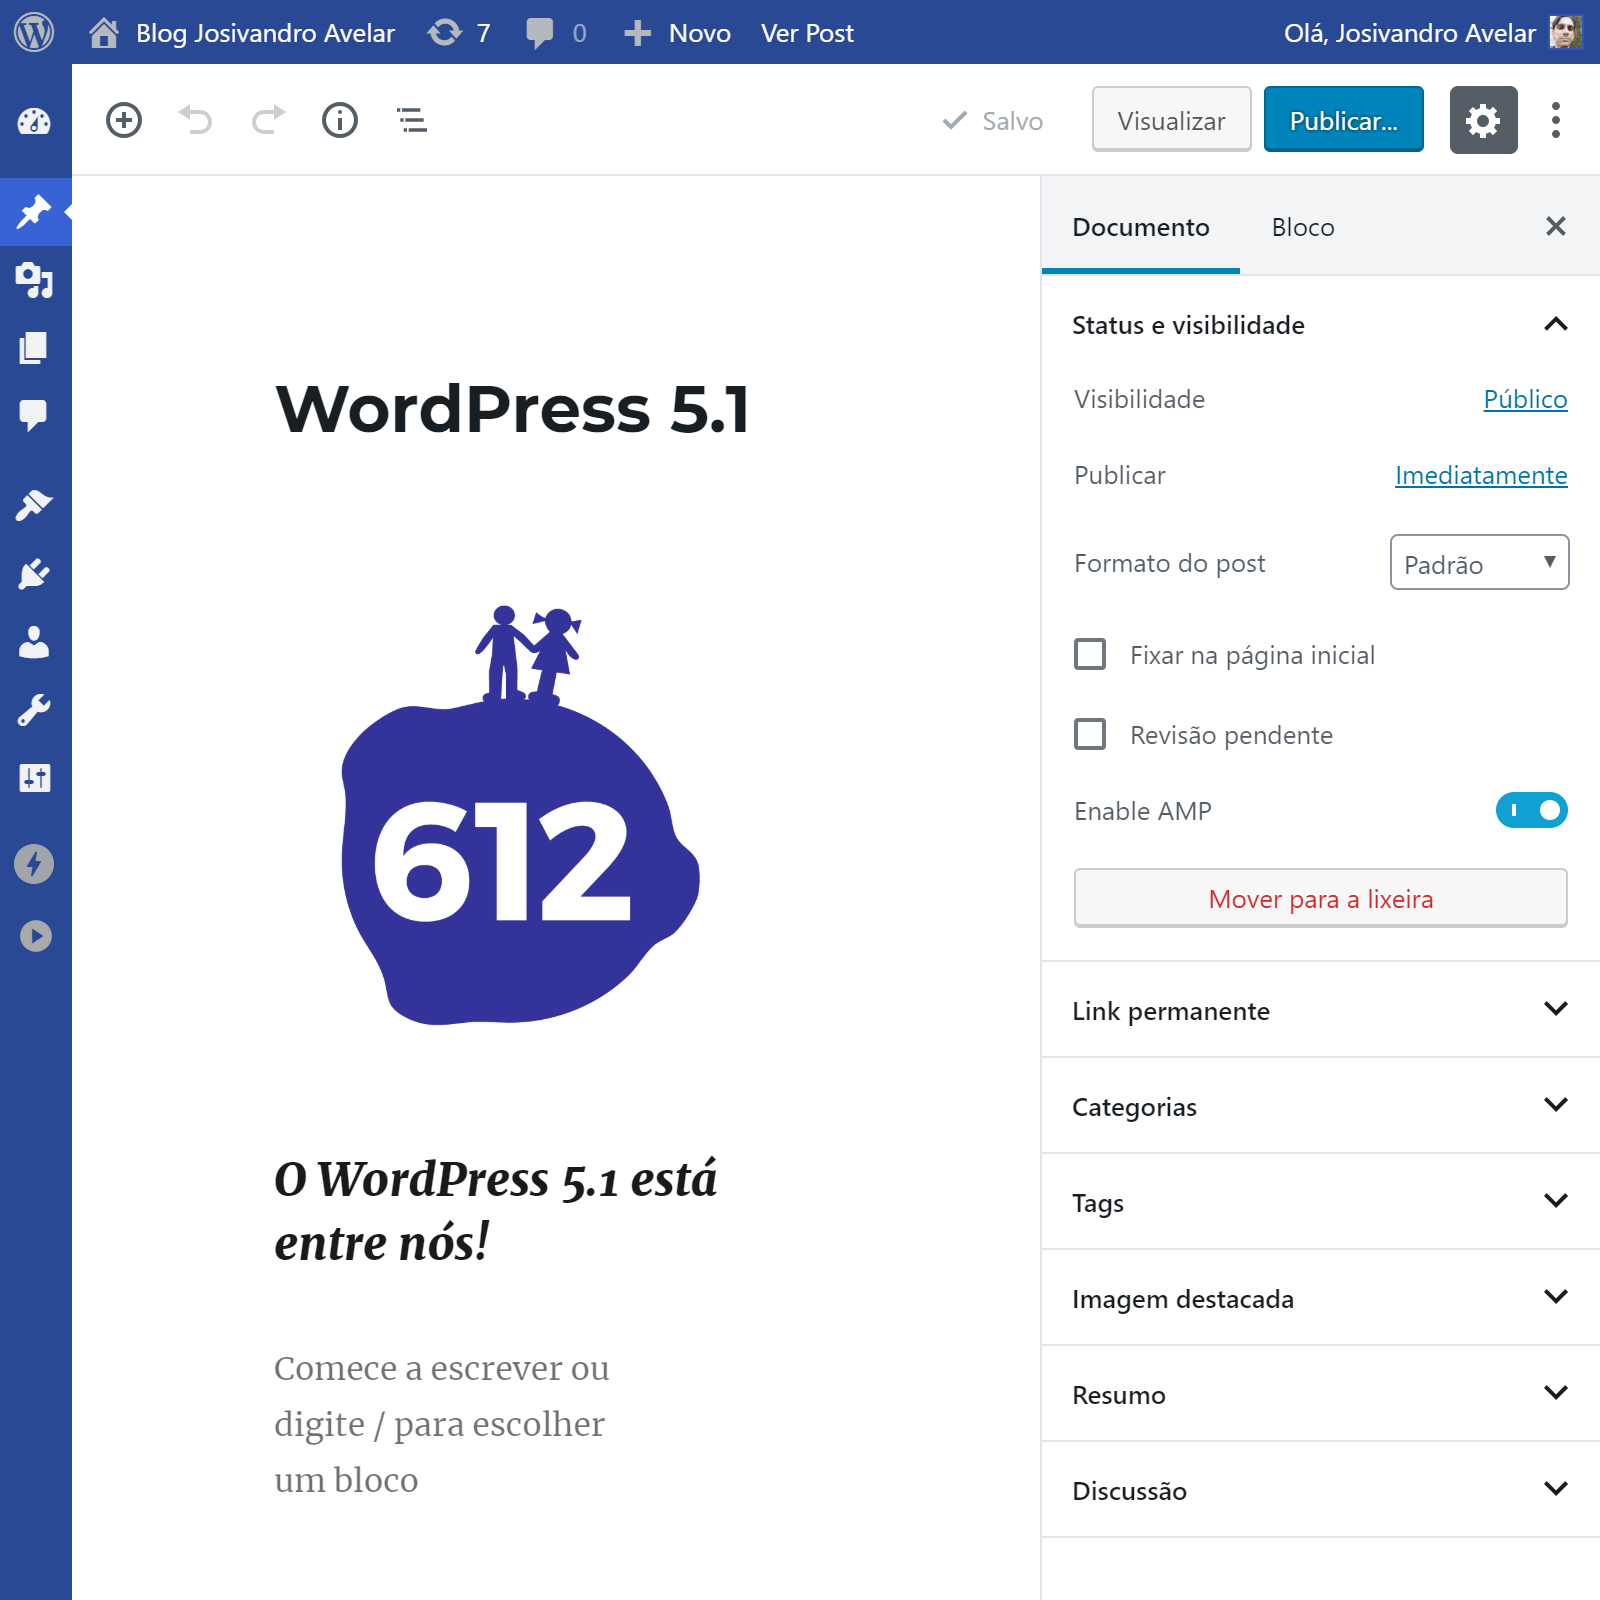This screenshot has width=1600, height=1600.
Task: Open content structure info icon
Action: point(340,120)
